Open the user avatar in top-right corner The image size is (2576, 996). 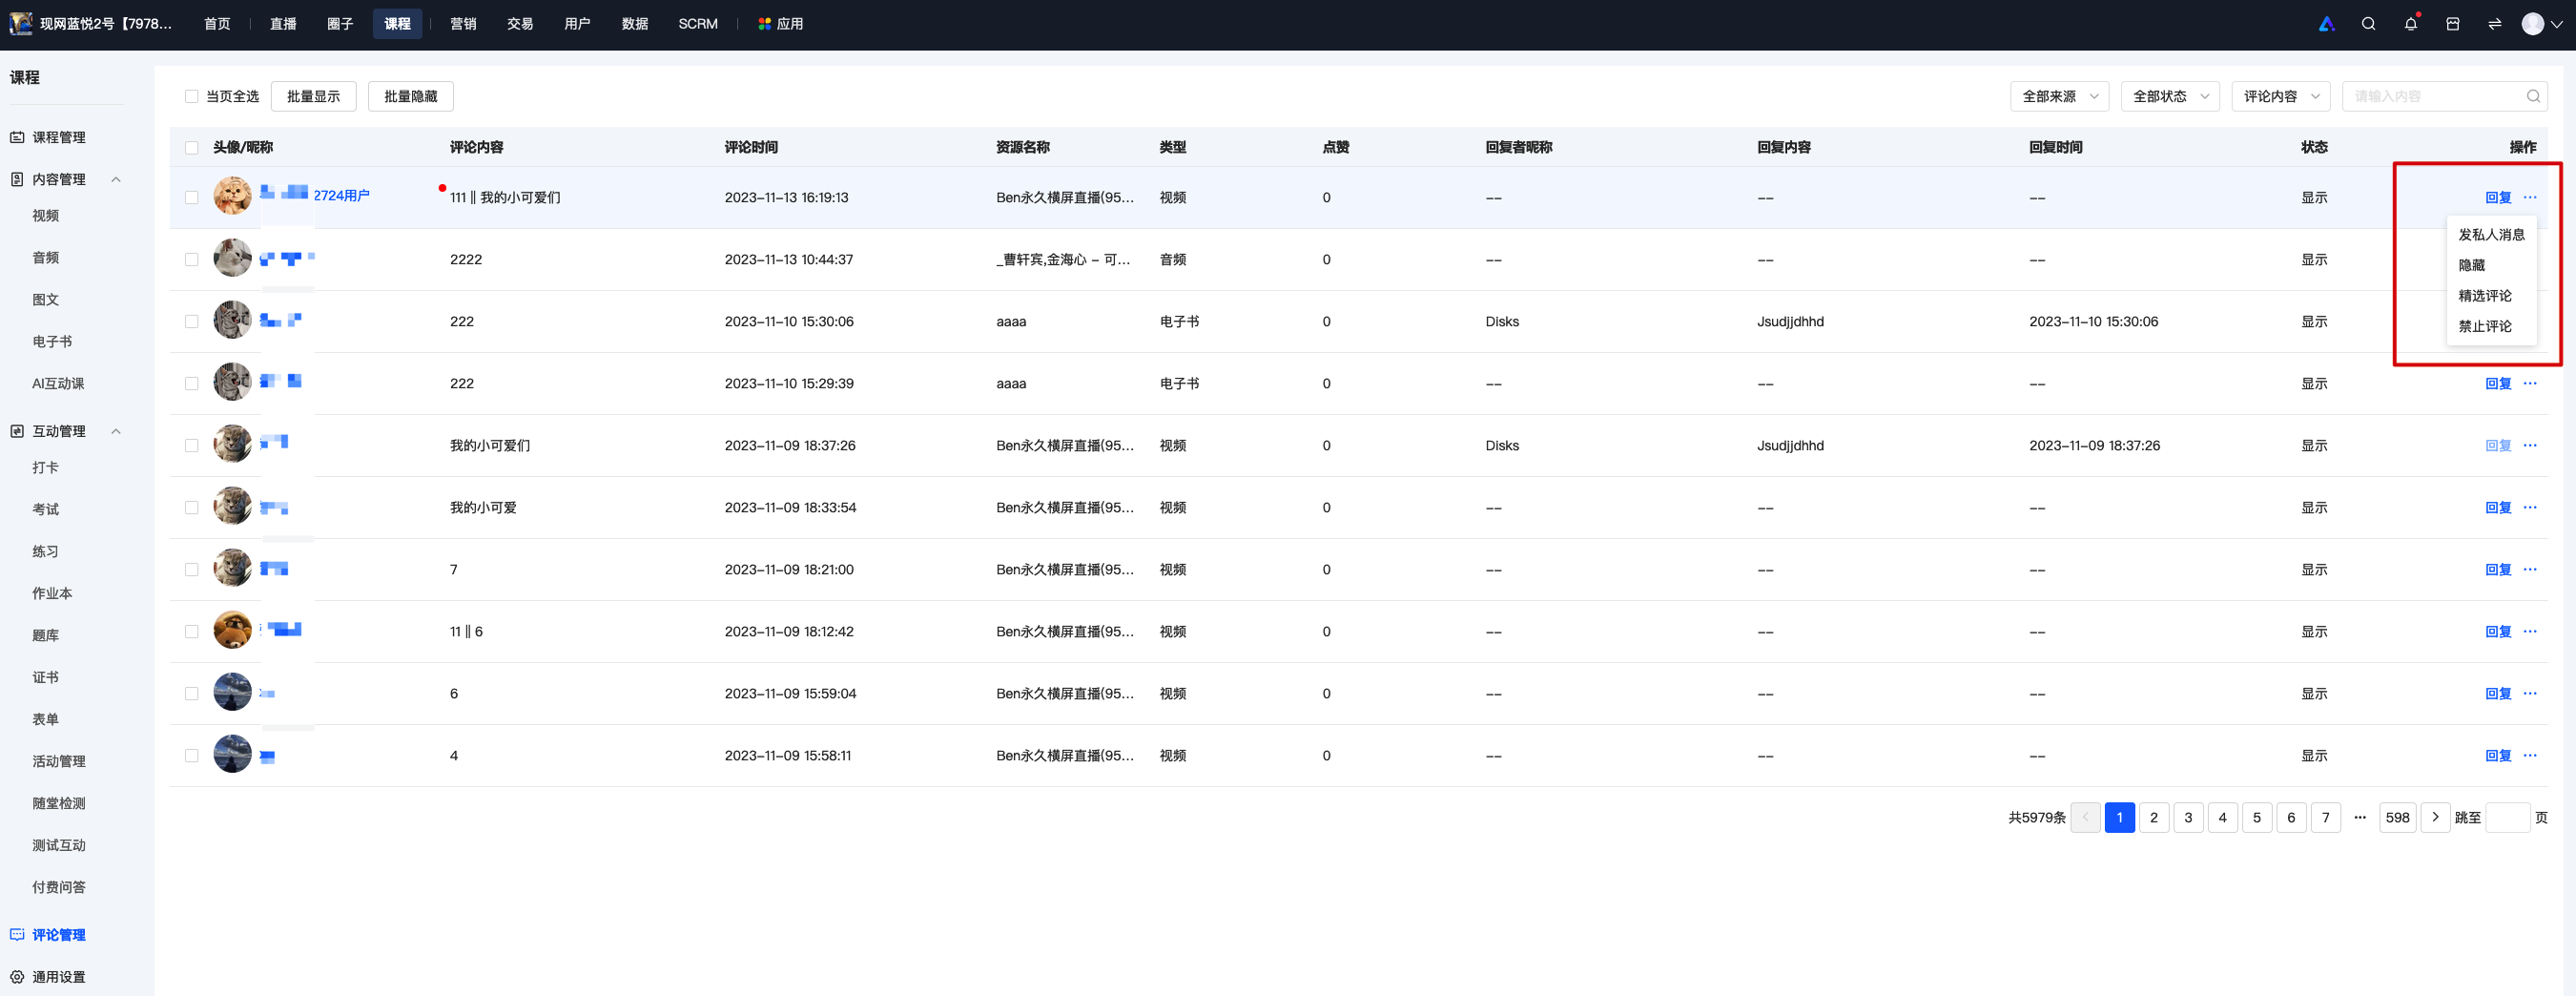(x=2532, y=24)
